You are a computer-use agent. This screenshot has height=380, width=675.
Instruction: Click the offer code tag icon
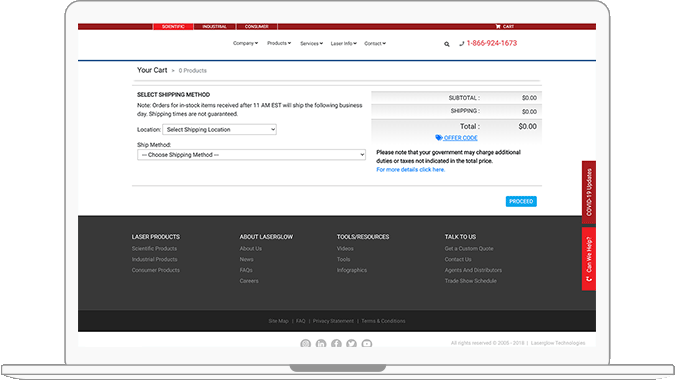[x=439, y=138]
